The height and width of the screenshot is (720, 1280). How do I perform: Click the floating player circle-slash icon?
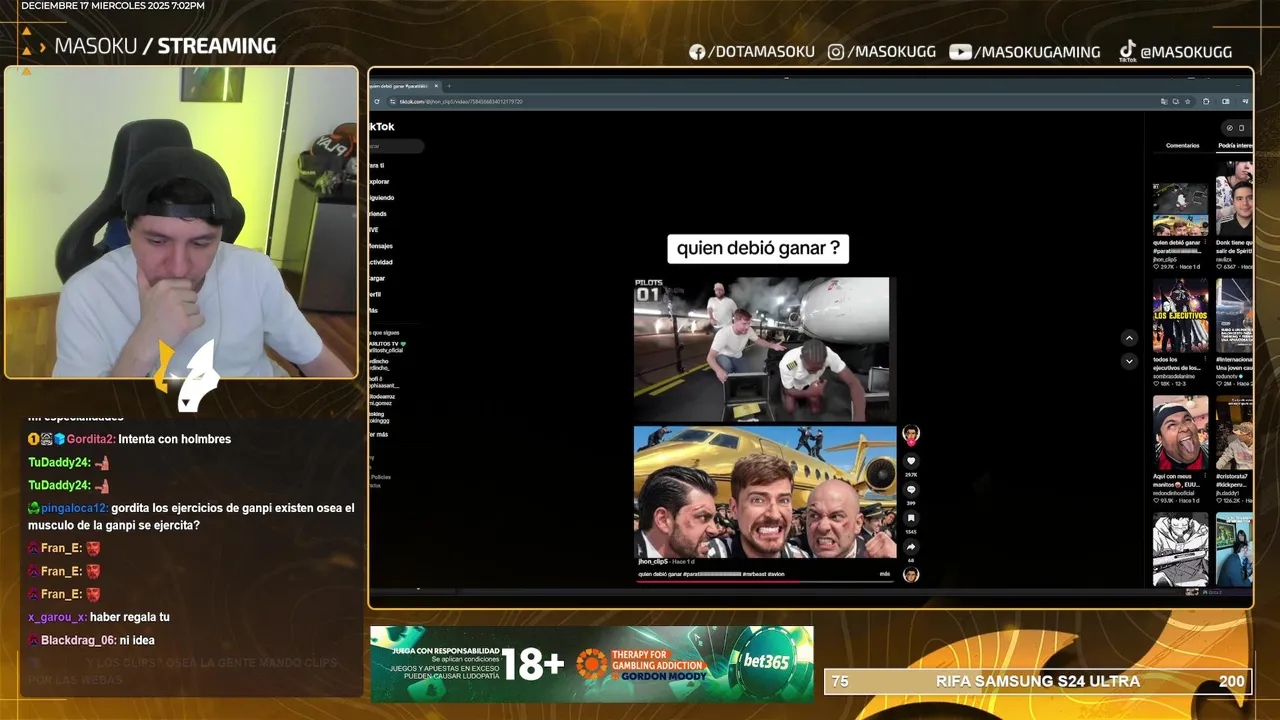[x=1230, y=128]
